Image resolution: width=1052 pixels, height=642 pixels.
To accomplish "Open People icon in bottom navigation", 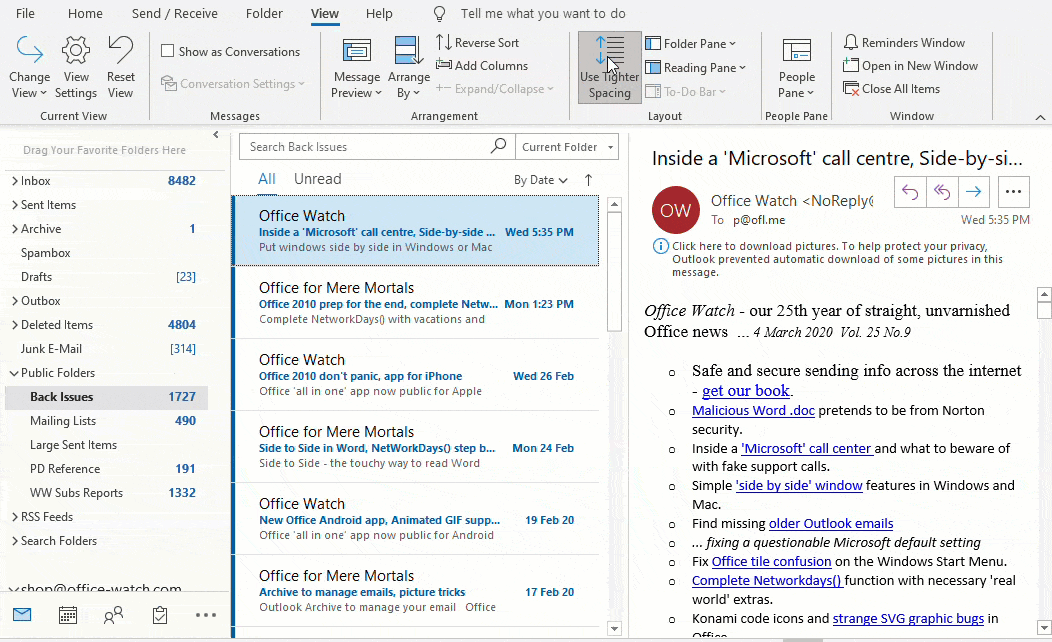I will 114,615.
